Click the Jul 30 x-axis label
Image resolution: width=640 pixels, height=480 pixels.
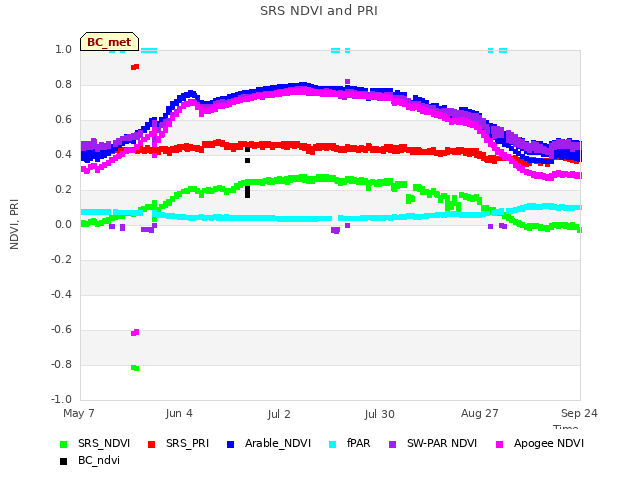[x=380, y=414]
